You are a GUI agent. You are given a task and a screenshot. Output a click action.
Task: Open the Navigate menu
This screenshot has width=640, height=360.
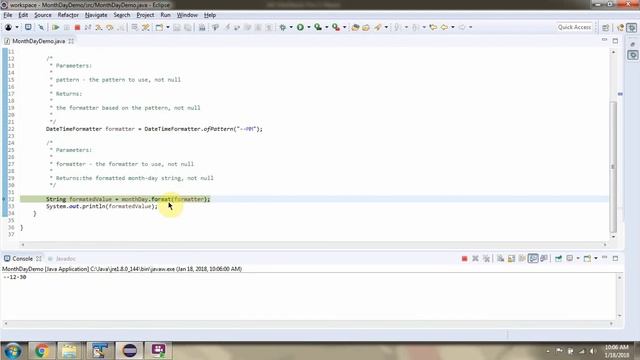click(x=96, y=15)
